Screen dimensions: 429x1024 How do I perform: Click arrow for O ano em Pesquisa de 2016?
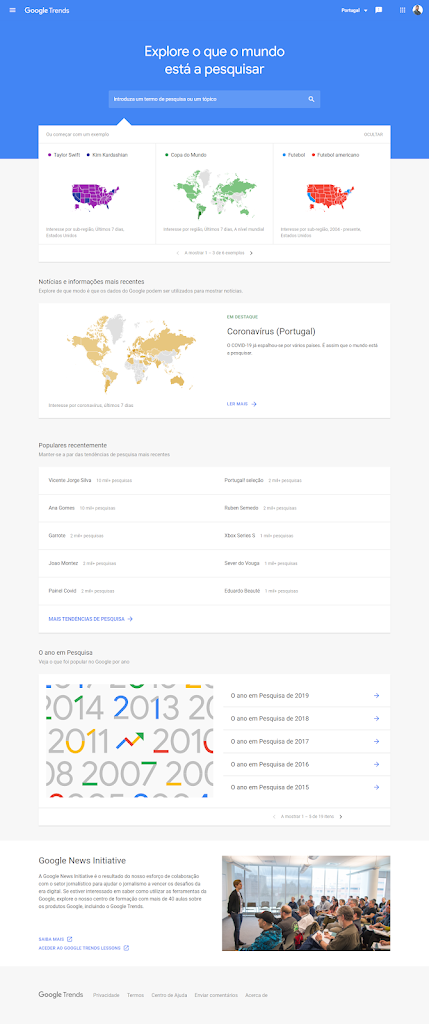[376, 764]
